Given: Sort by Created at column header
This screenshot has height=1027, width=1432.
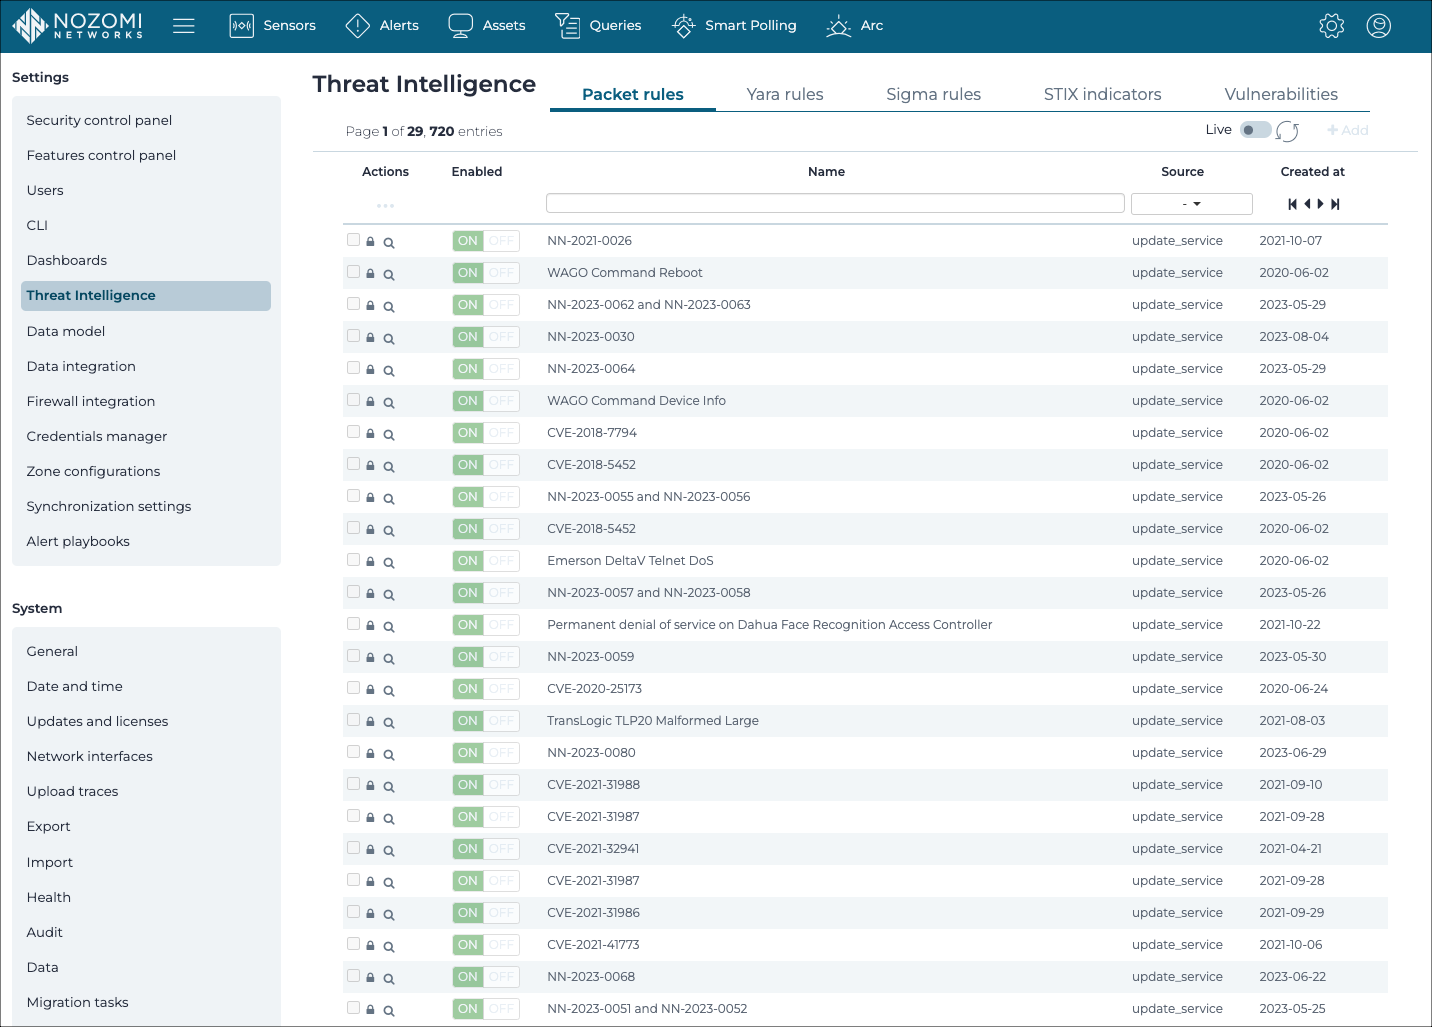Looking at the screenshot, I should pyautogui.click(x=1312, y=172).
